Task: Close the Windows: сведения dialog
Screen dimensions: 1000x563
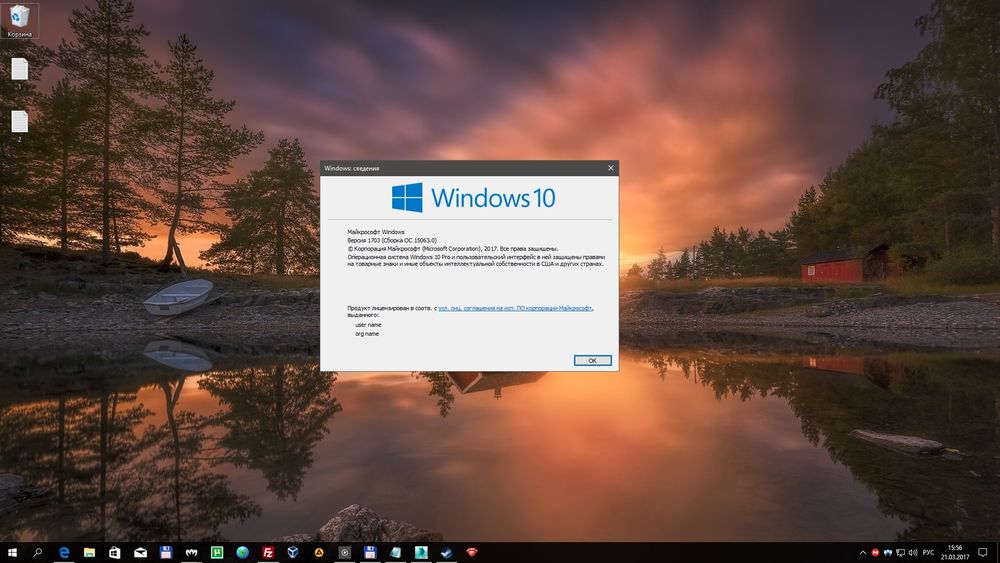Action: [610, 168]
